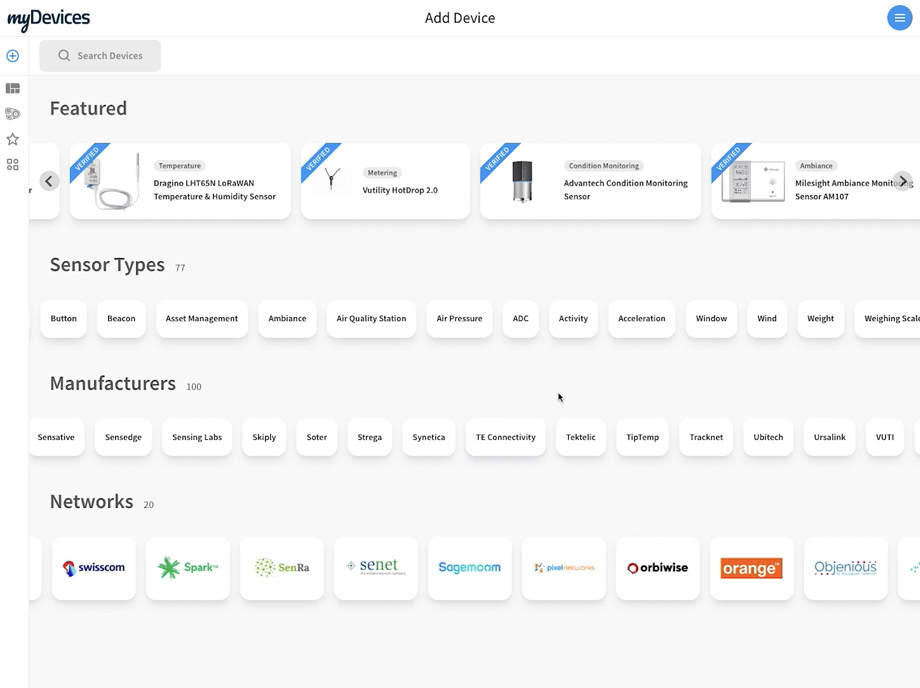
Task: Click the magnifier icon in search box
Action: (x=64, y=56)
